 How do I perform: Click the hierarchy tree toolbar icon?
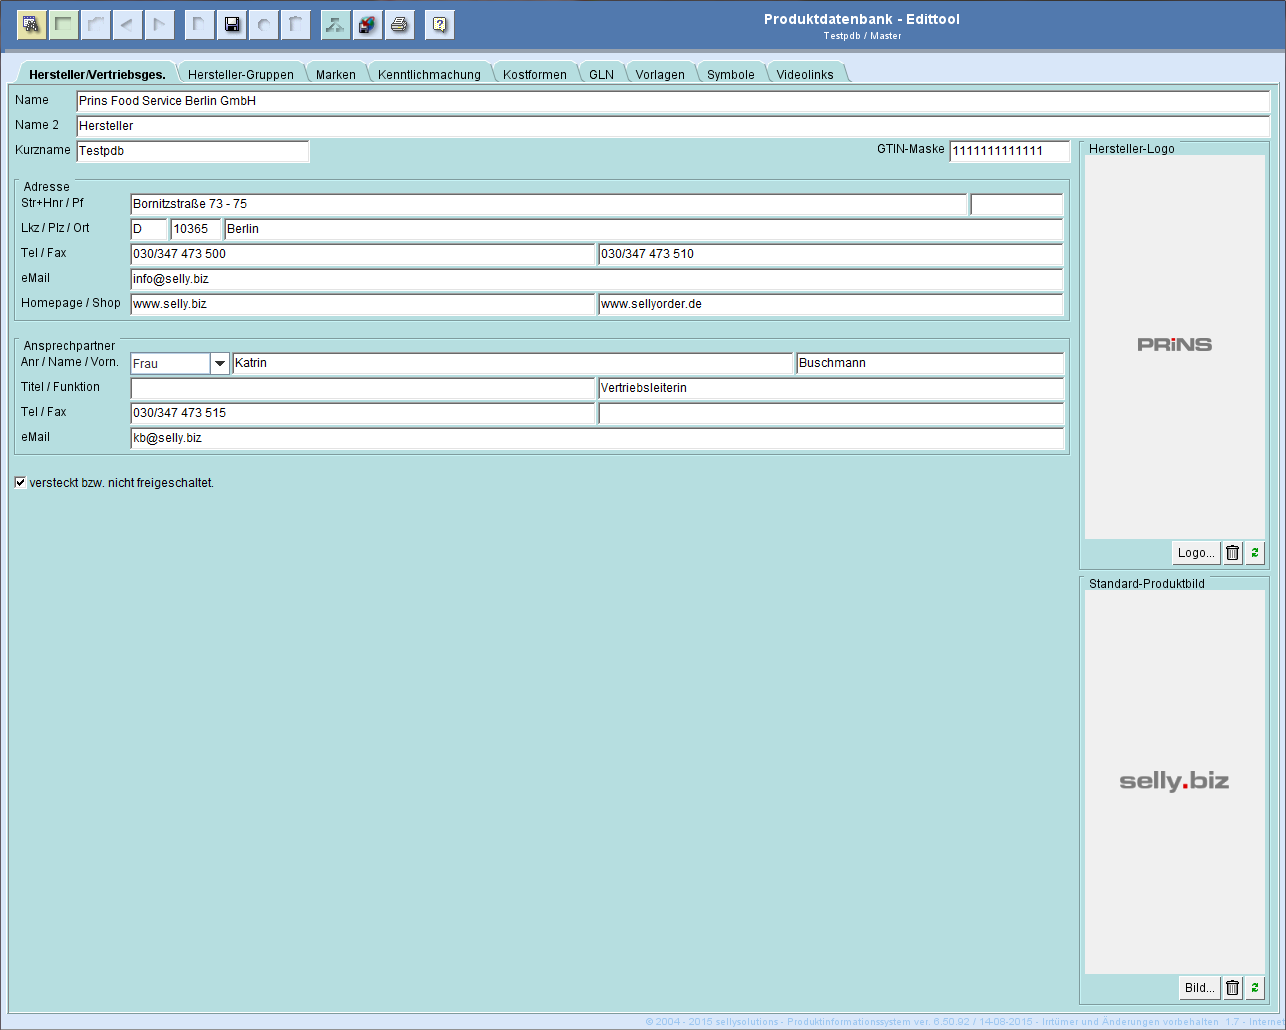[x=335, y=25]
